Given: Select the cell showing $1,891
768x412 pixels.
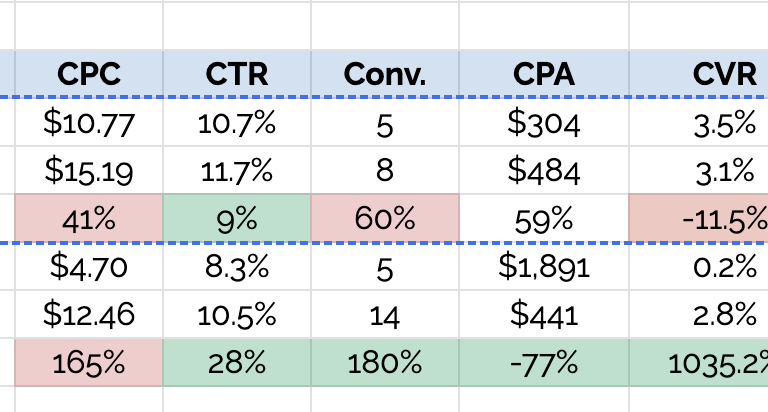Looking at the screenshot, I should [544, 267].
